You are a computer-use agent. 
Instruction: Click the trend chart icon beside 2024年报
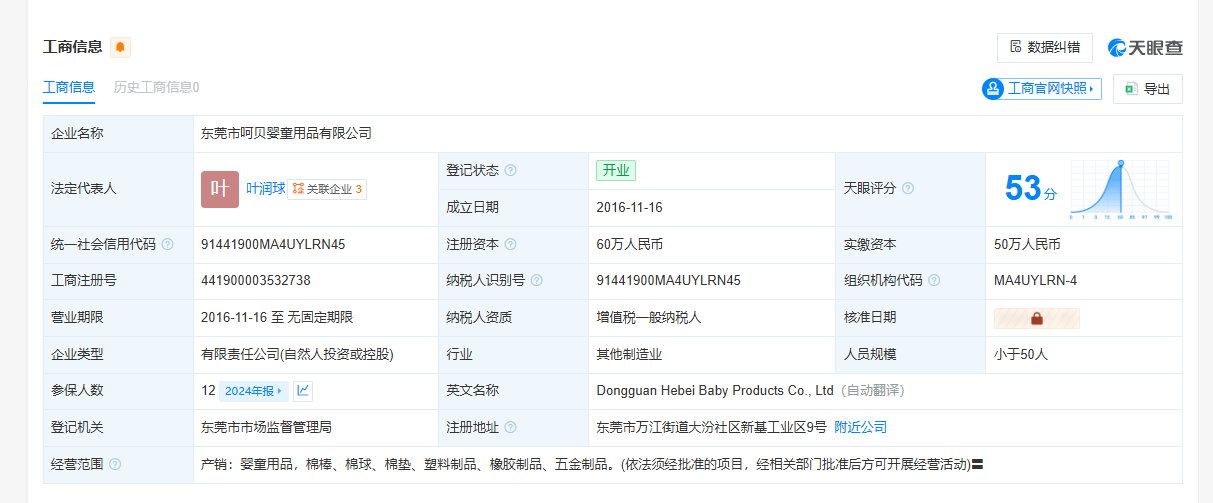(x=304, y=391)
